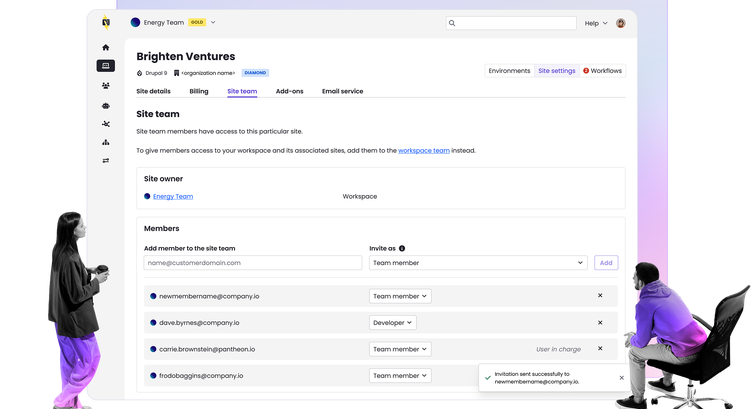Click the Pantheon logo icon
Screen dimensions: 756x409
coord(106,22)
